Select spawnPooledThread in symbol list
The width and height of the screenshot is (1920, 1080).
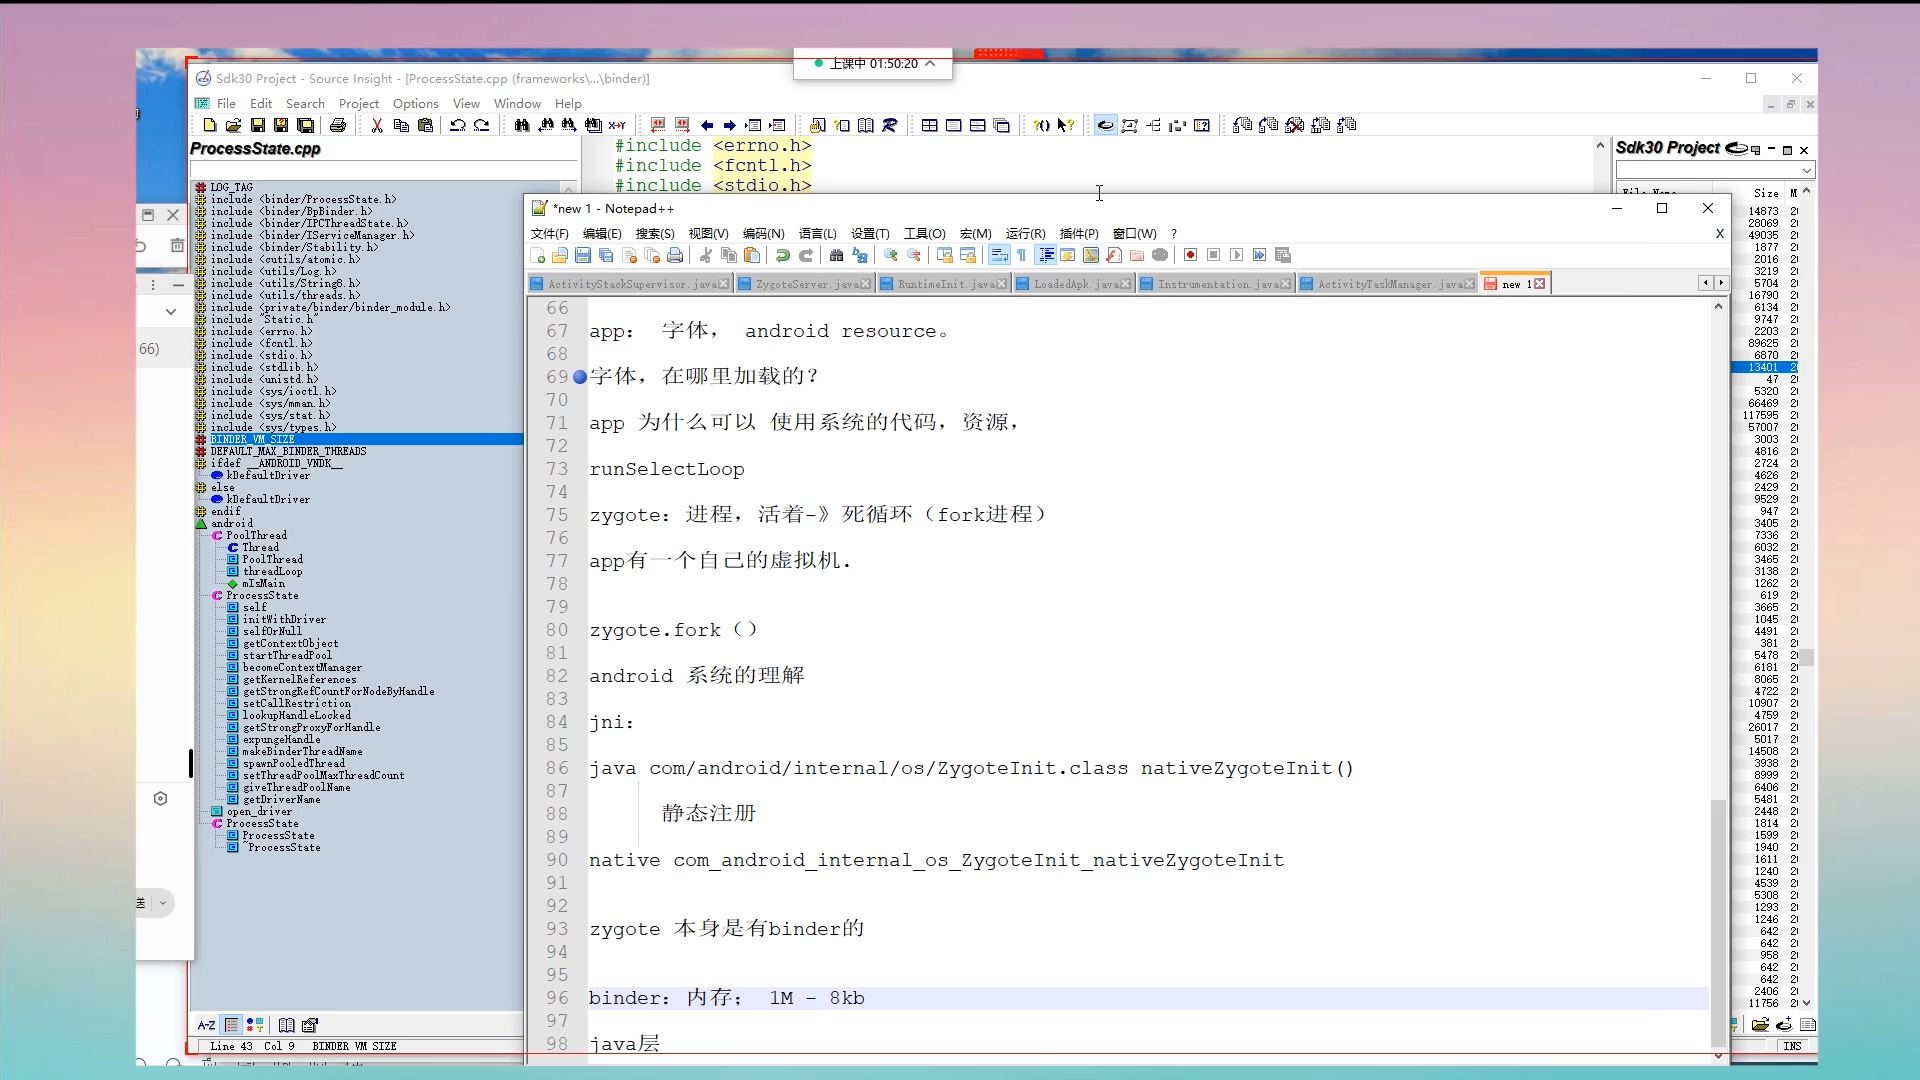[x=293, y=763]
